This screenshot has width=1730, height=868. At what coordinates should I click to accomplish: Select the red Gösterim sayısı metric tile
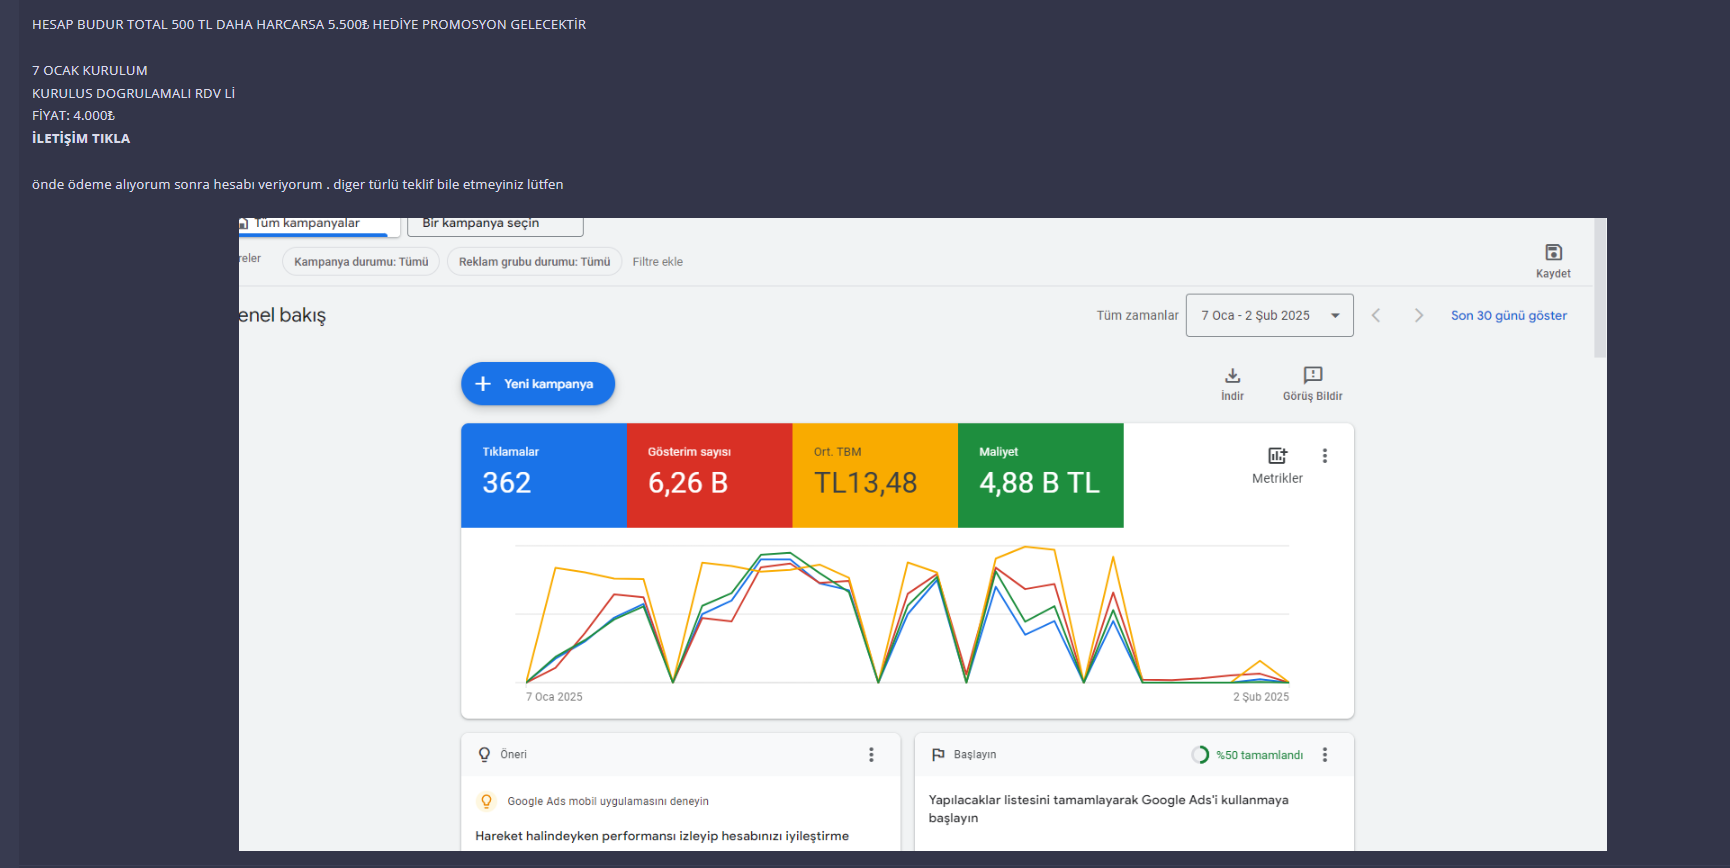710,475
